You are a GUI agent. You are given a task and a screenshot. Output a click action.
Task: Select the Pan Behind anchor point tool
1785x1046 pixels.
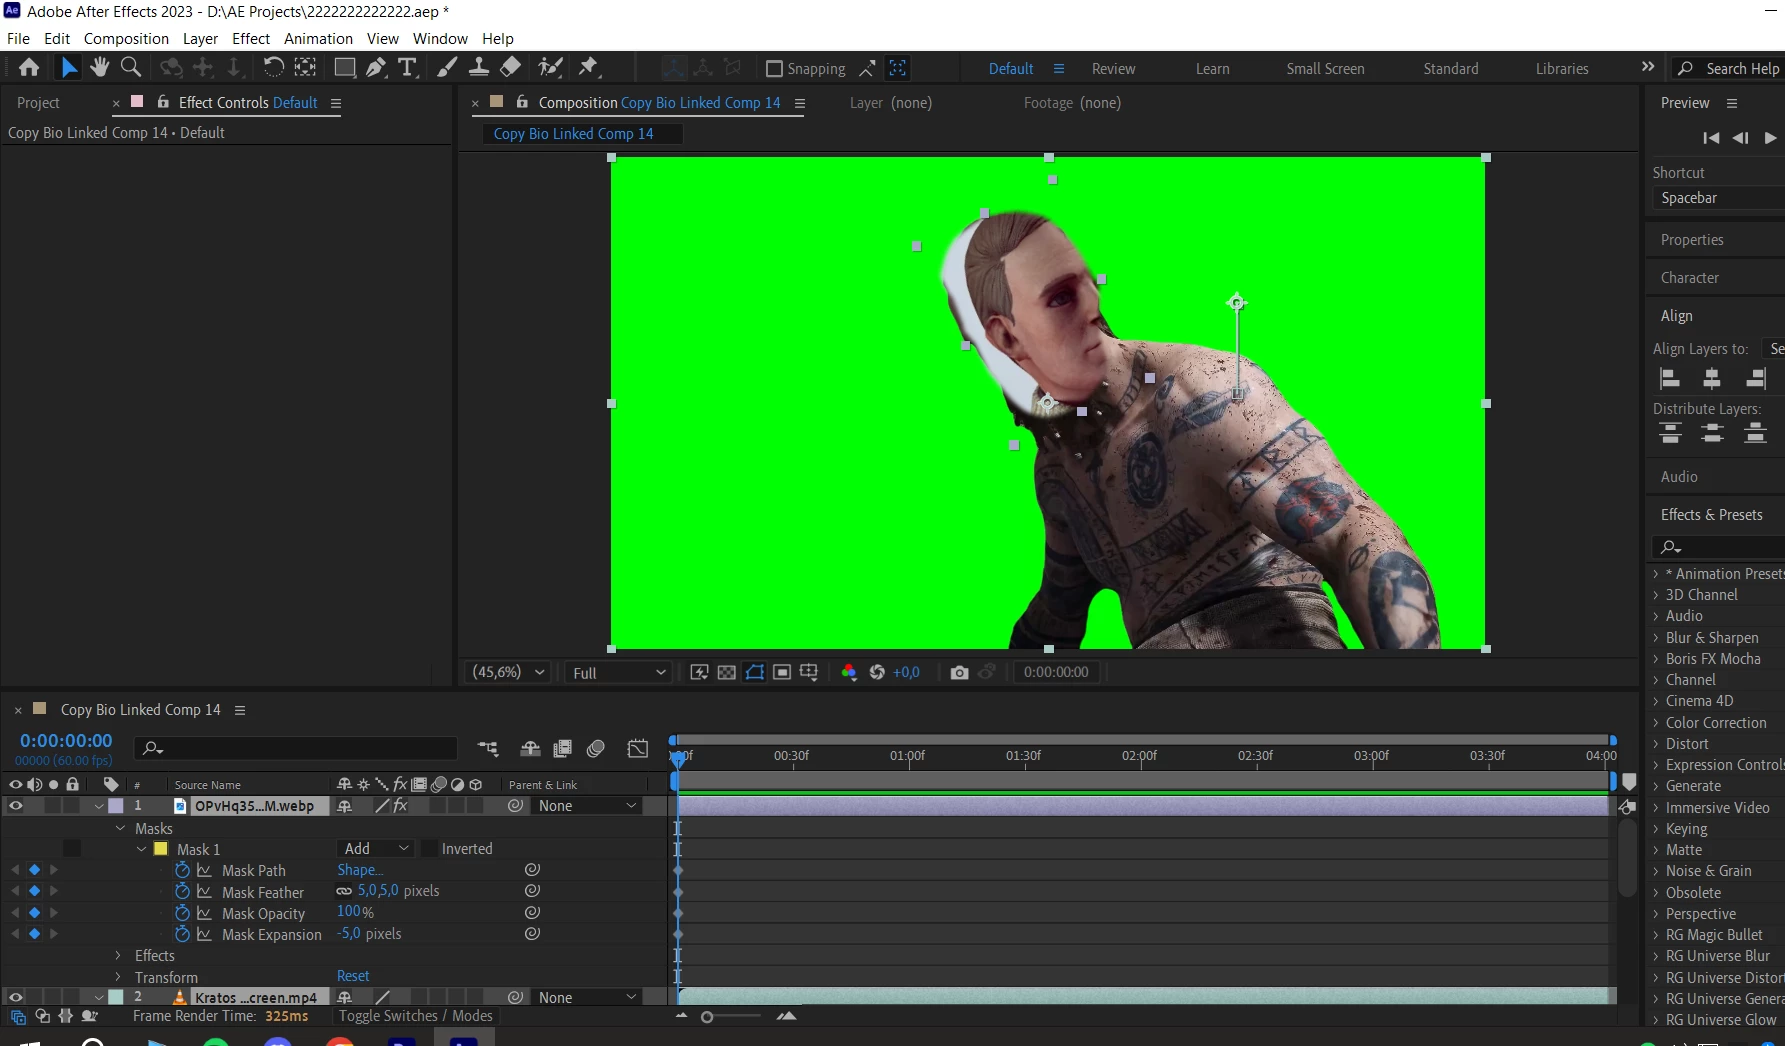(x=305, y=67)
